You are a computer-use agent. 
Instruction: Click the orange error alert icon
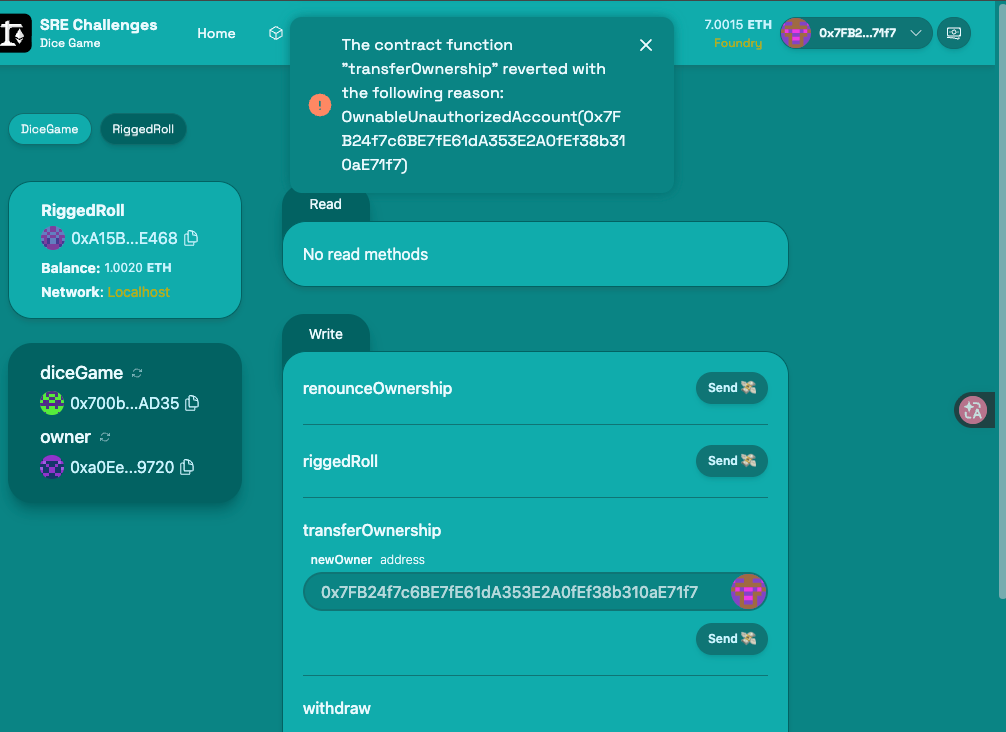tap(320, 105)
